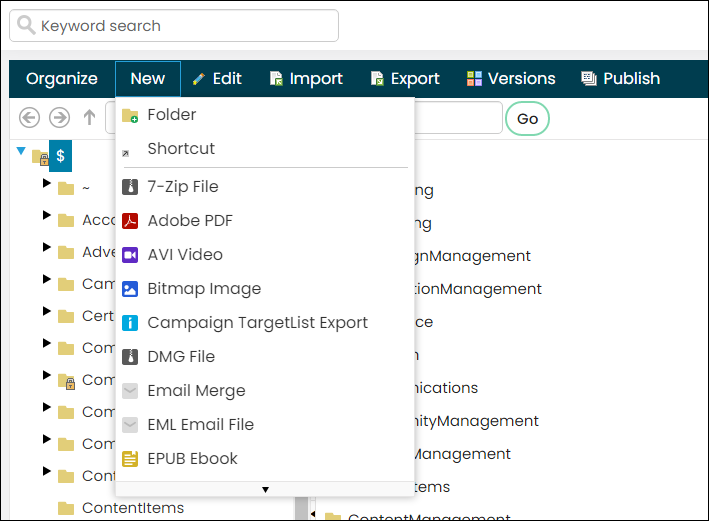
Task: Open the Export menu
Action: [x=405, y=79]
